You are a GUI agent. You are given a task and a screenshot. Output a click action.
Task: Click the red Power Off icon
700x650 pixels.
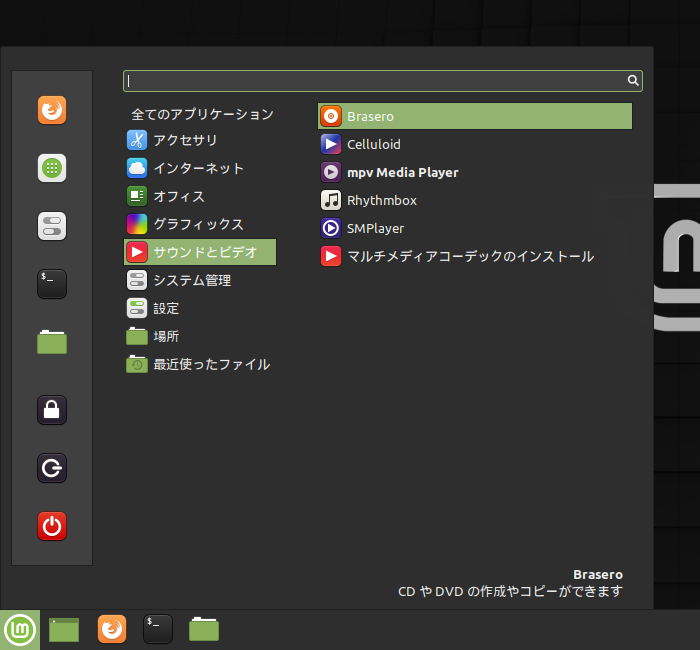pyautogui.click(x=52, y=526)
